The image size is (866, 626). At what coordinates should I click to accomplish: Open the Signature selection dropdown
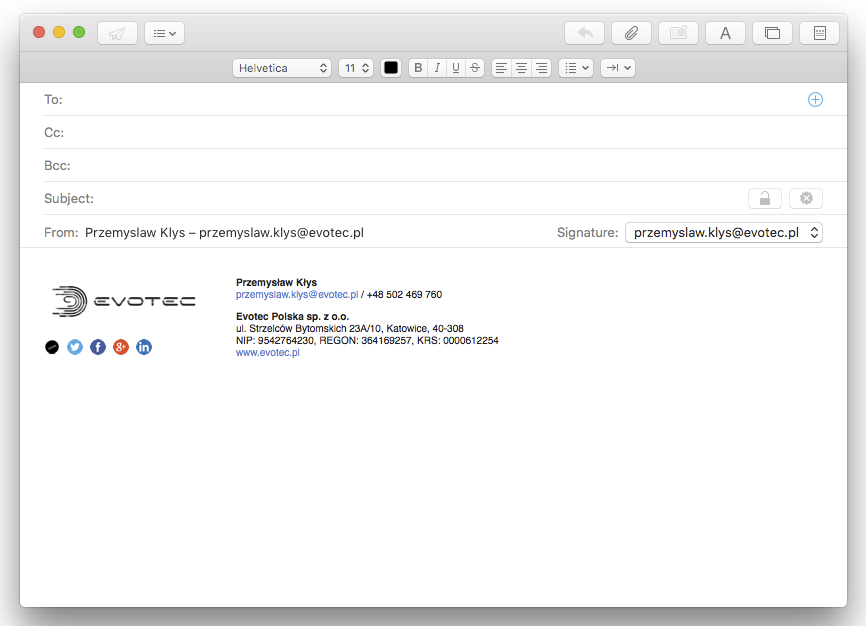pyautogui.click(x=723, y=231)
